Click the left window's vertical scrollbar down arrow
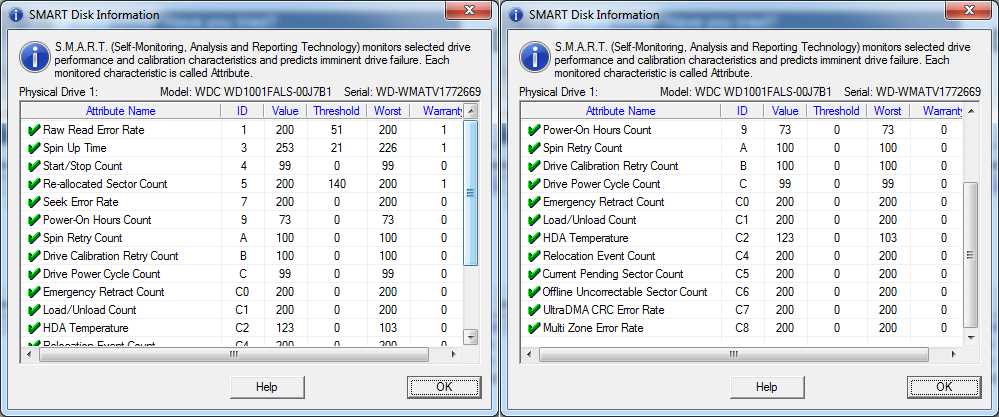999x417 pixels. pos(471,337)
